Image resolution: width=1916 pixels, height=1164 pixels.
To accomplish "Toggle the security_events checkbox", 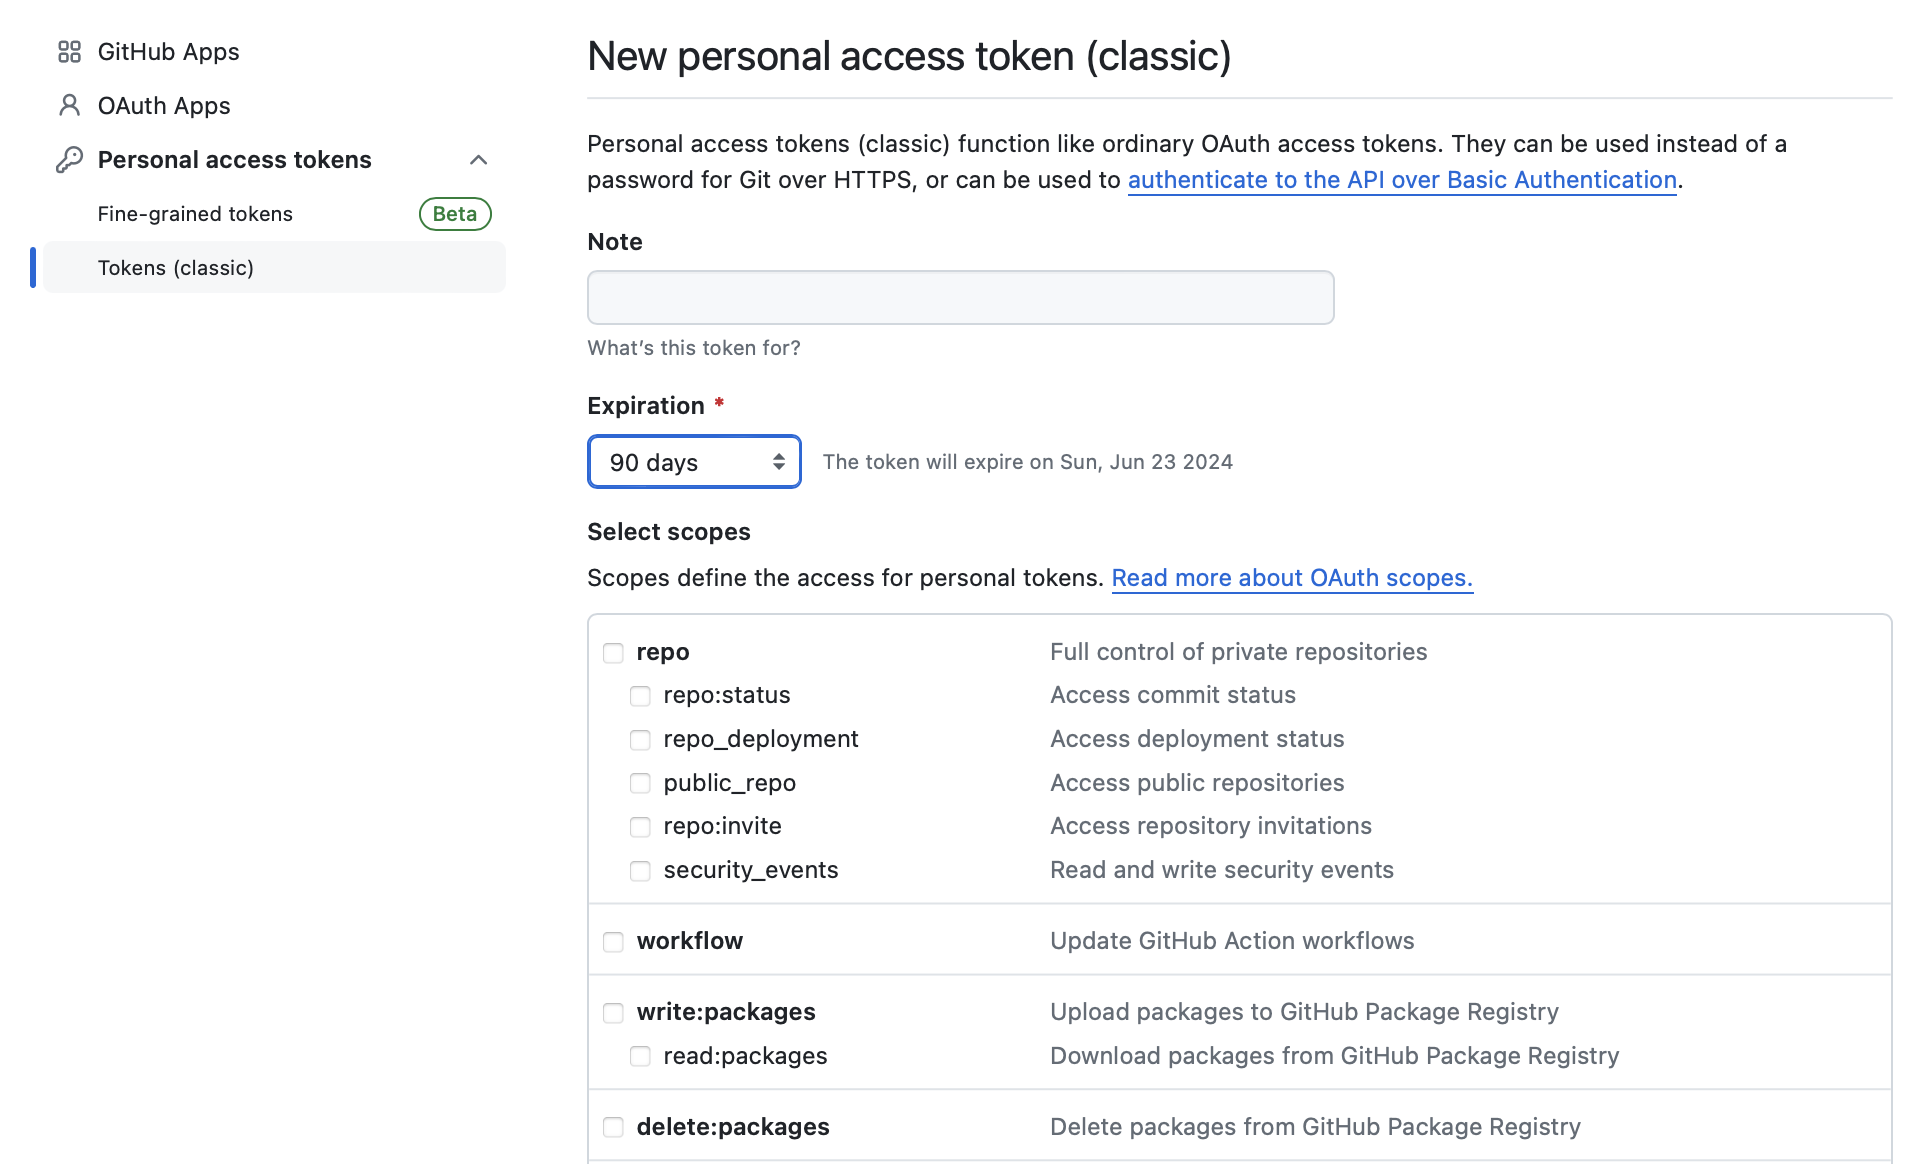I will (640, 871).
